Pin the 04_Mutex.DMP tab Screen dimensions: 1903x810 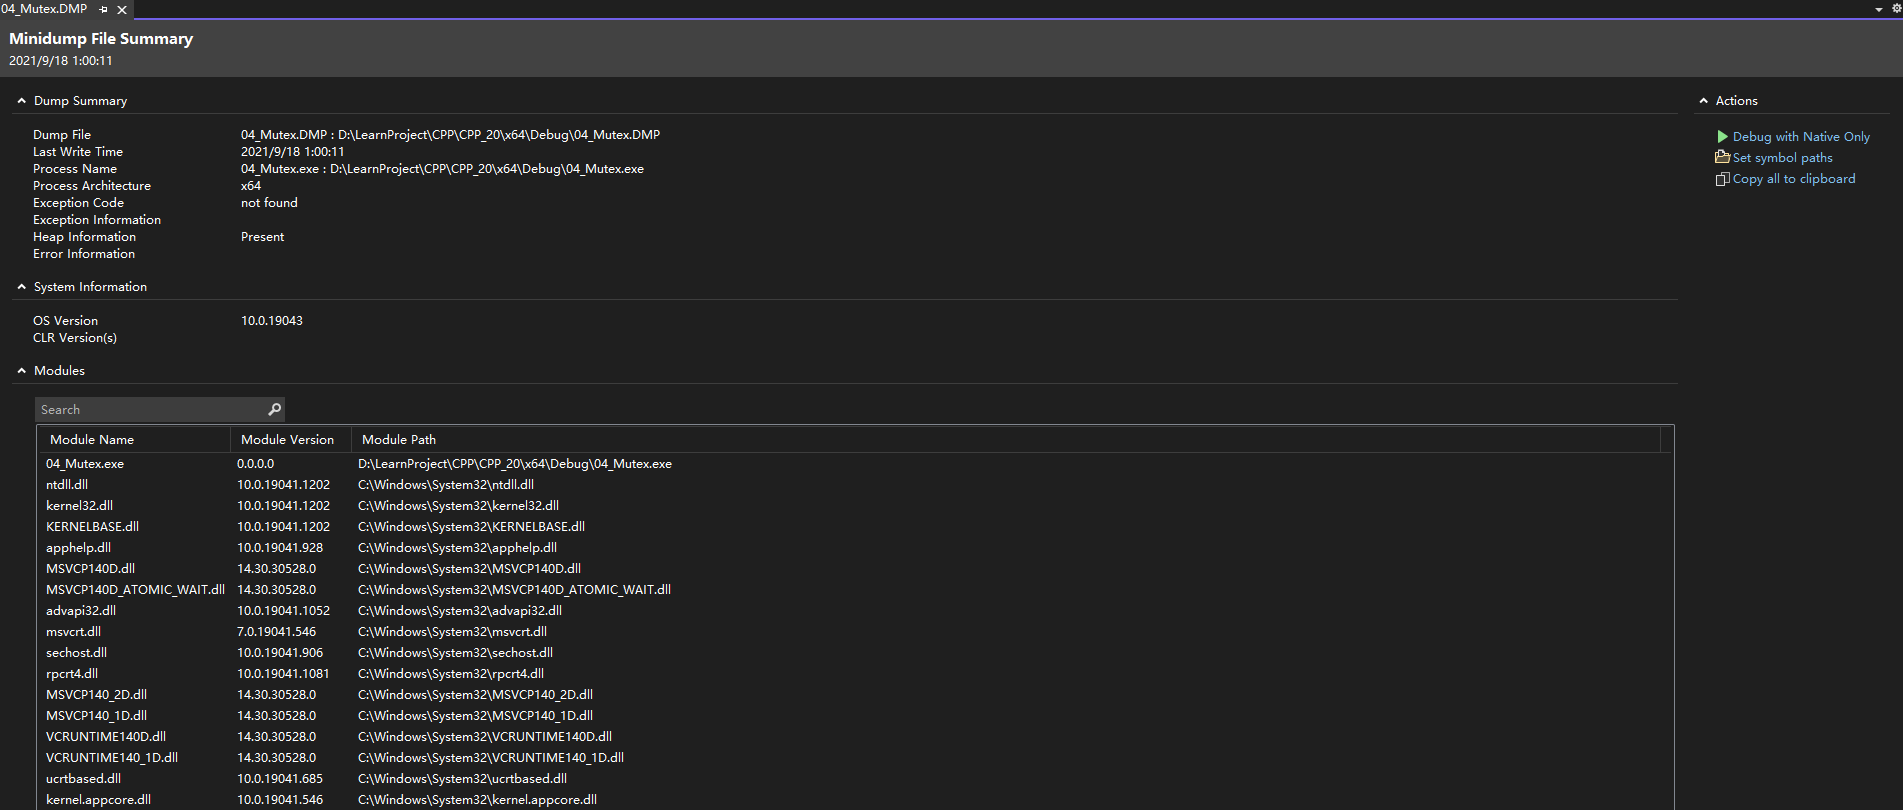click(104, 9)
